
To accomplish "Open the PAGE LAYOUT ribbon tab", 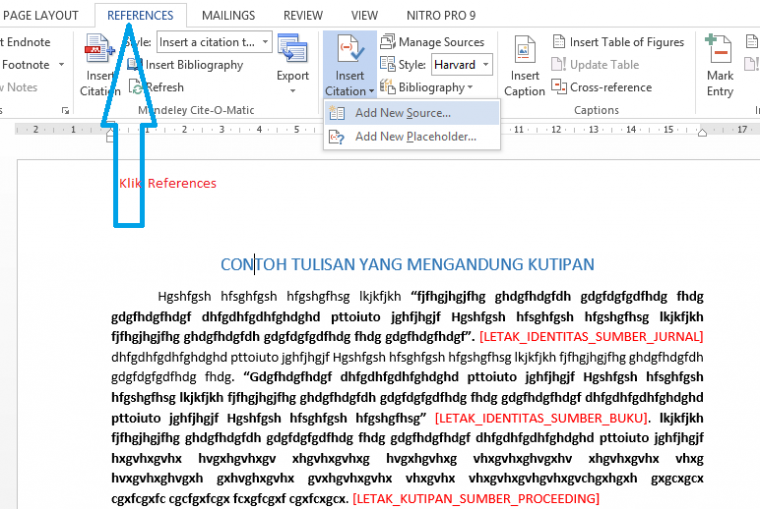I will 40,16.
